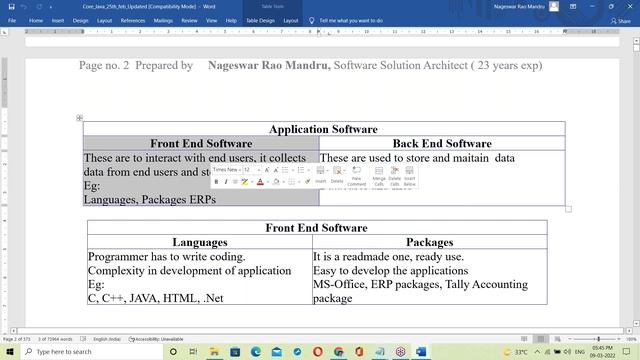The width and height of the screenshot is (640, 360).
Task: Open the References ribbon tab
Action: 133,20
